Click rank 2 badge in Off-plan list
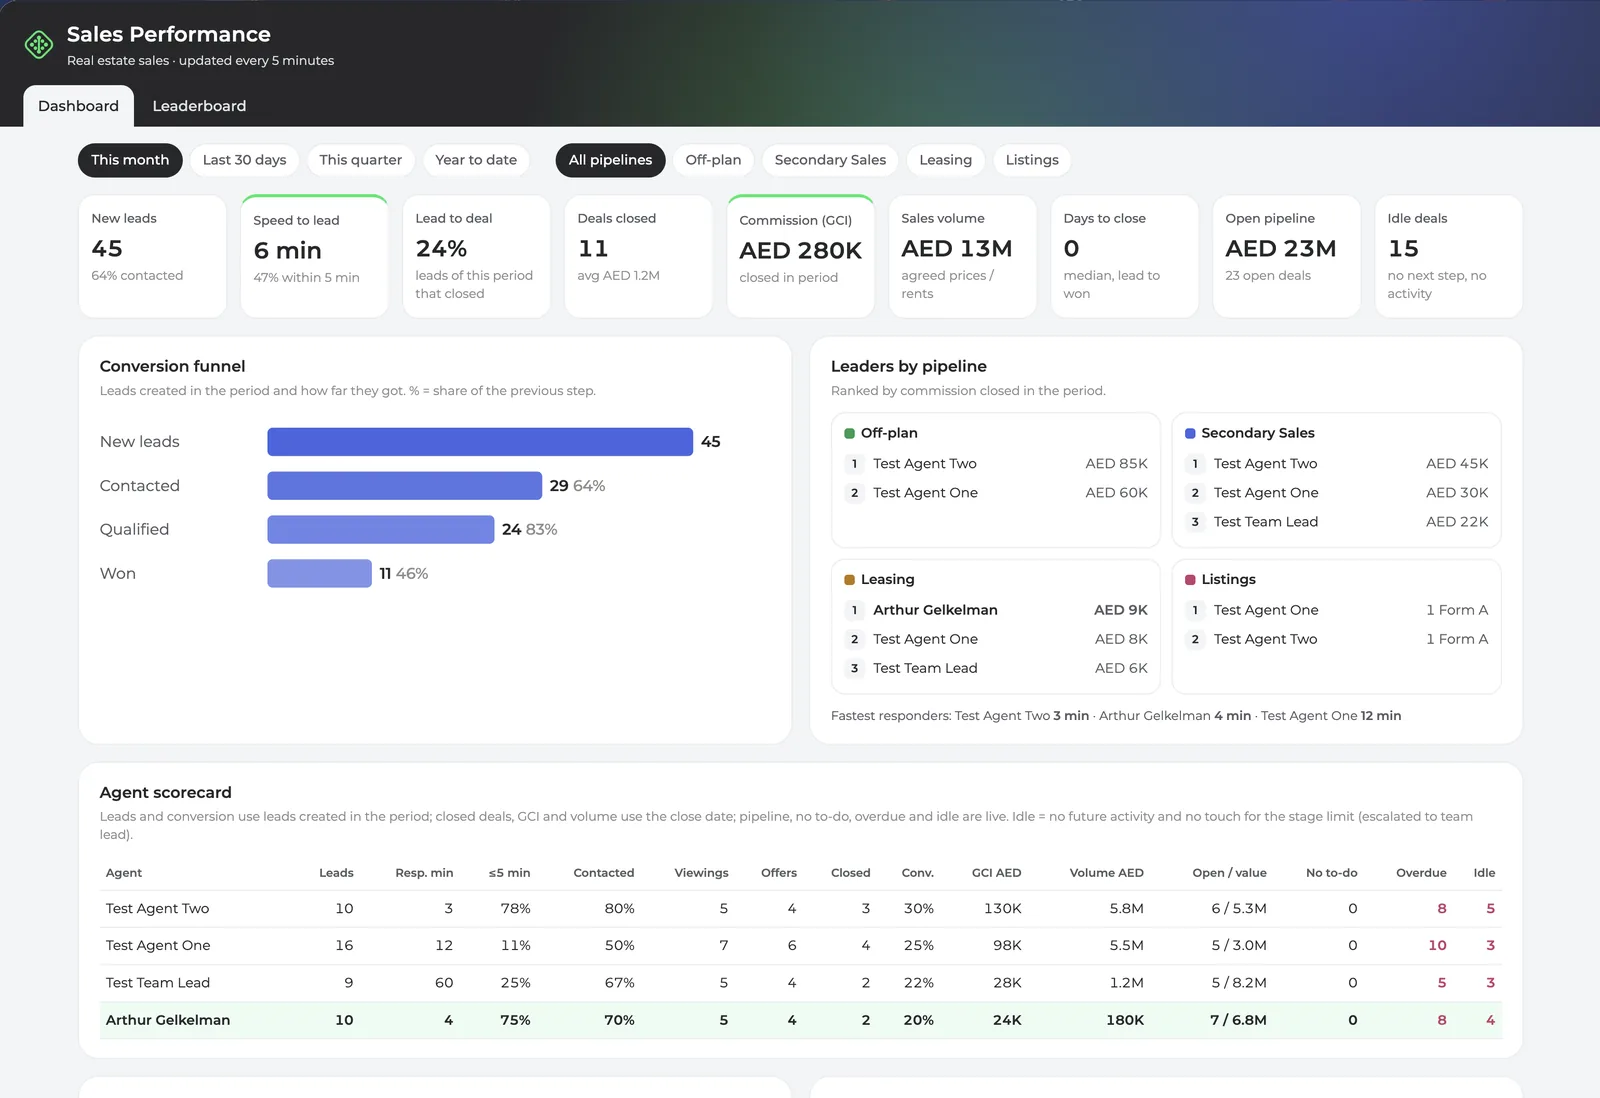The width and height of the screenshot is (1600, 1098). point(854,493)
